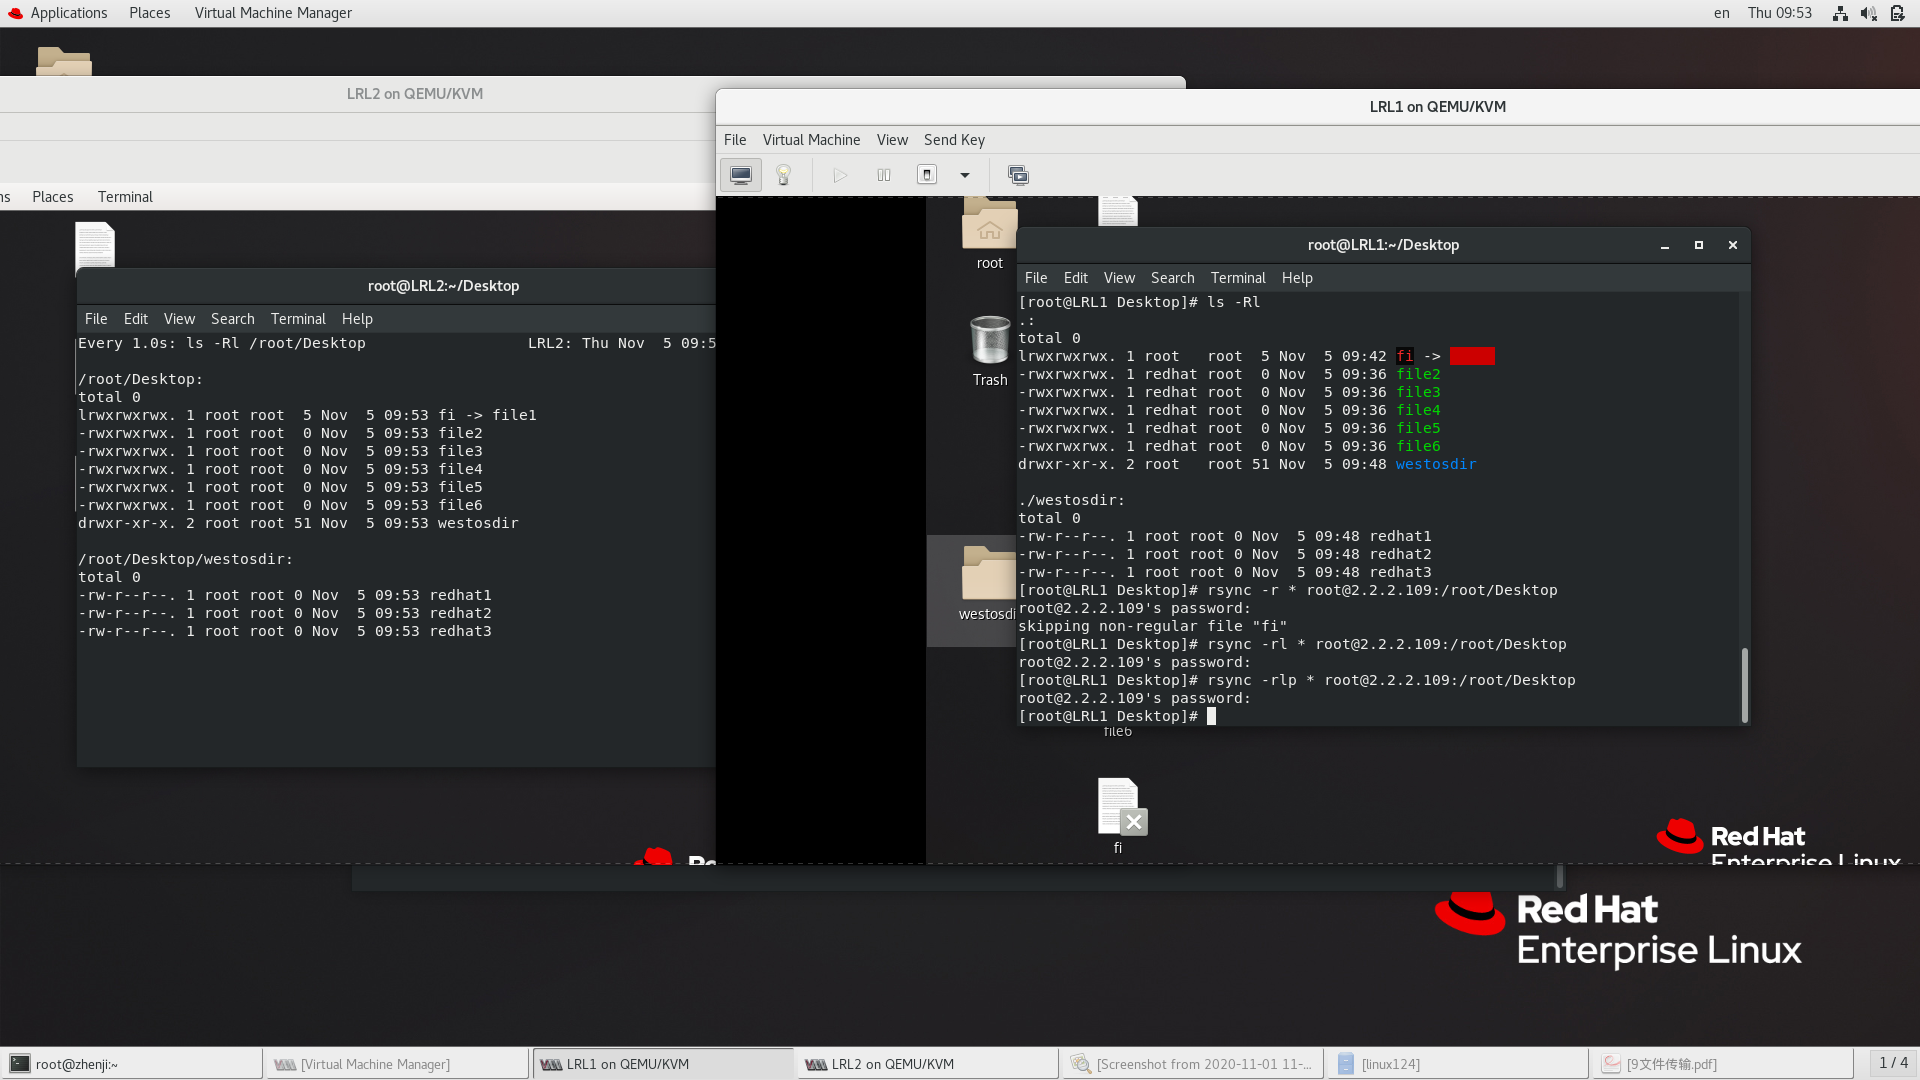Open the Virtual Machine menu
Viewport: 1920px width, 1080px height.
point(811,140)
